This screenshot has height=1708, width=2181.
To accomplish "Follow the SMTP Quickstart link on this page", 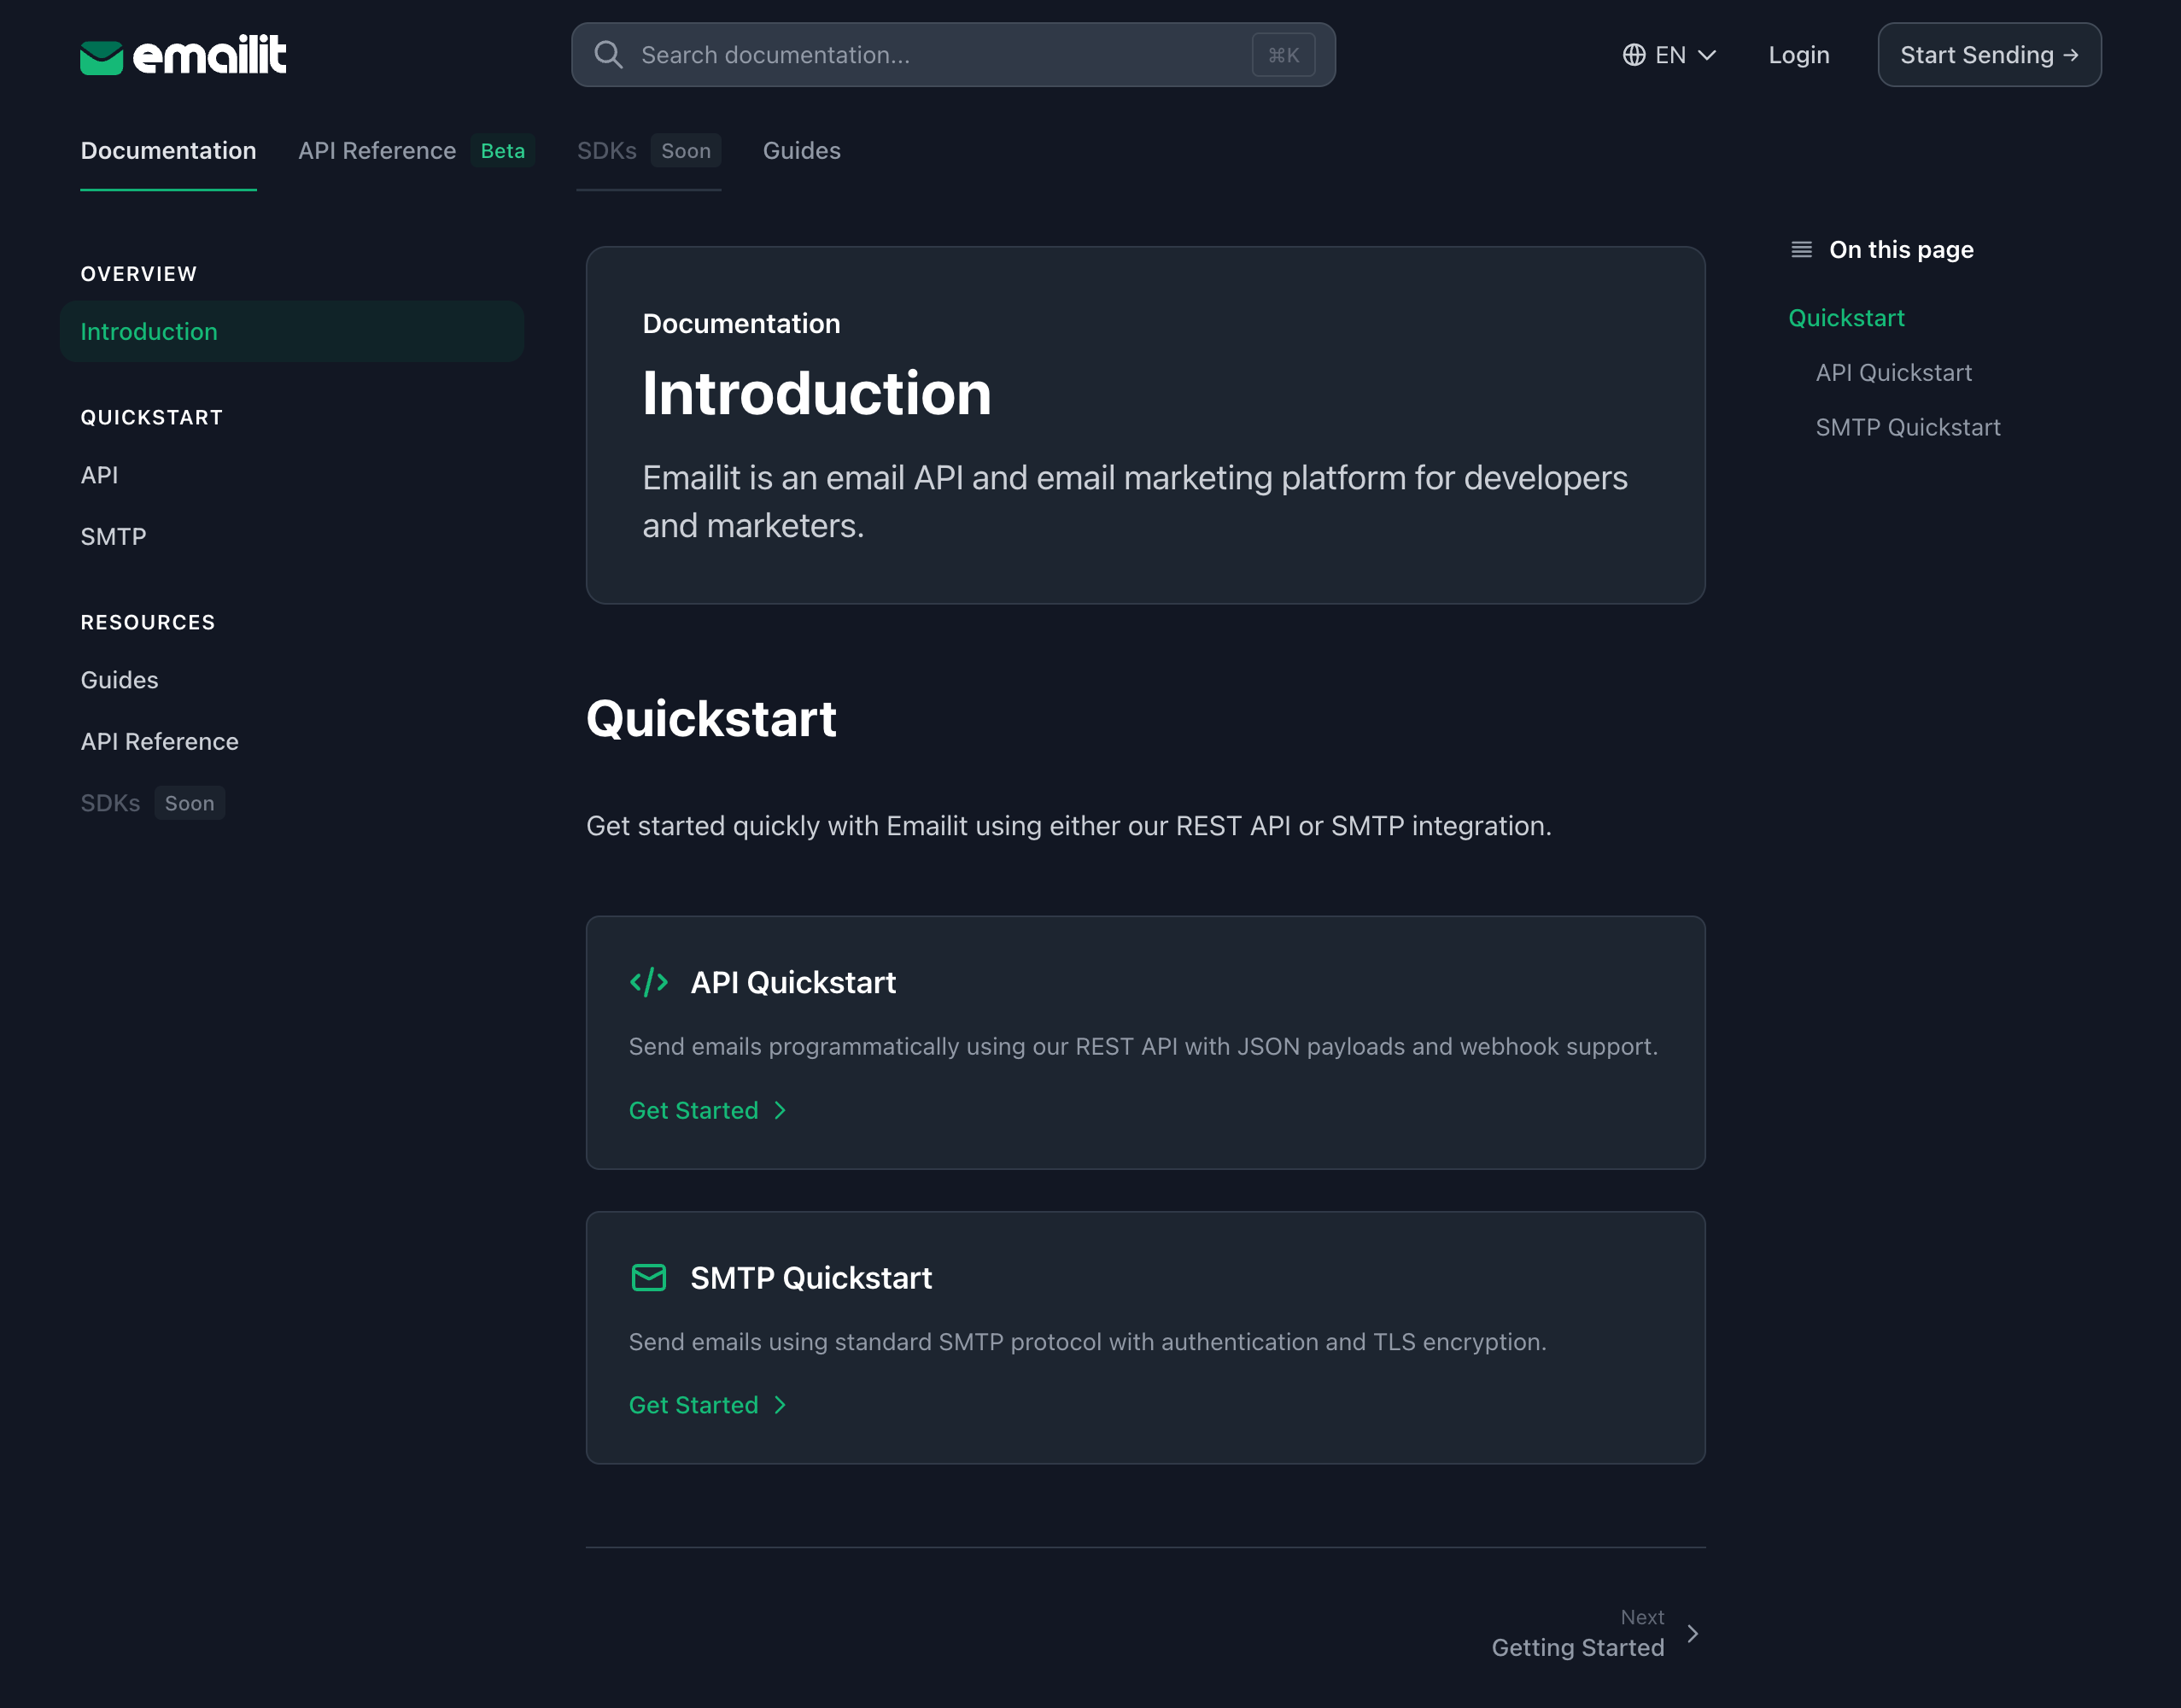I will (1907, 427).
